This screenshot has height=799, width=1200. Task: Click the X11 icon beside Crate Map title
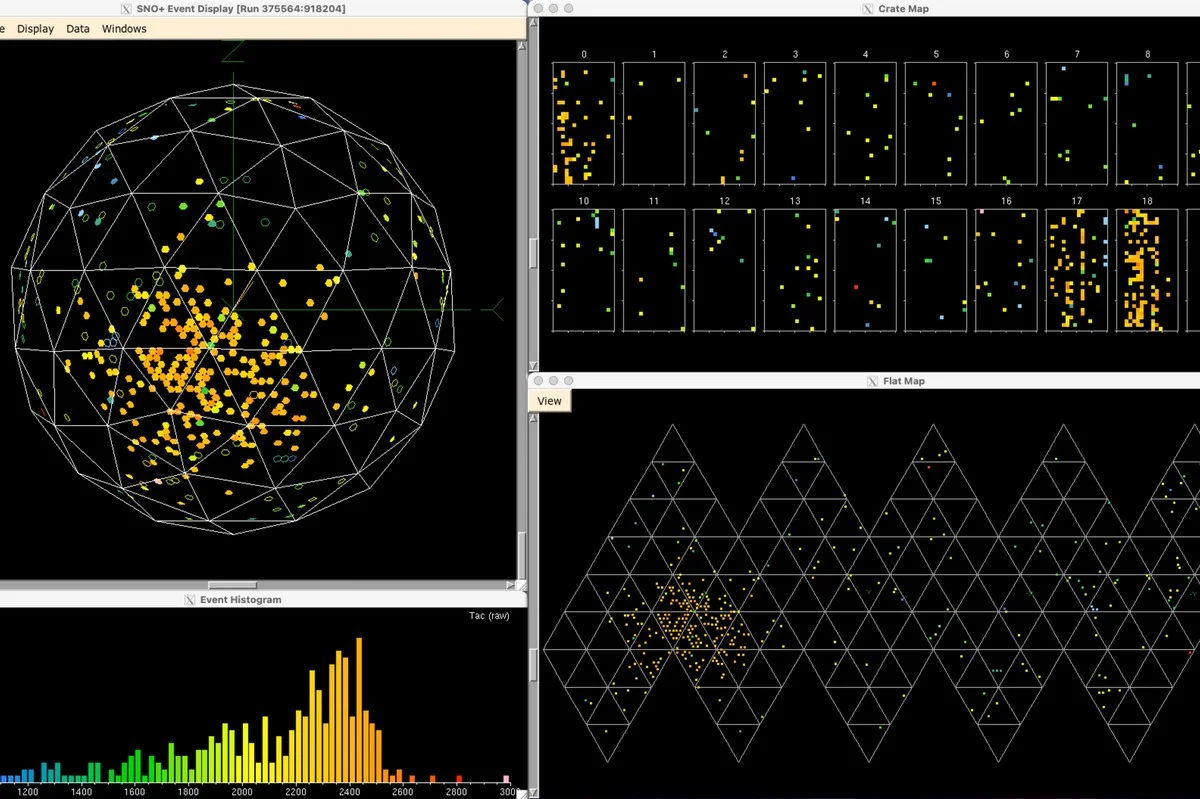tap(867, 8)
